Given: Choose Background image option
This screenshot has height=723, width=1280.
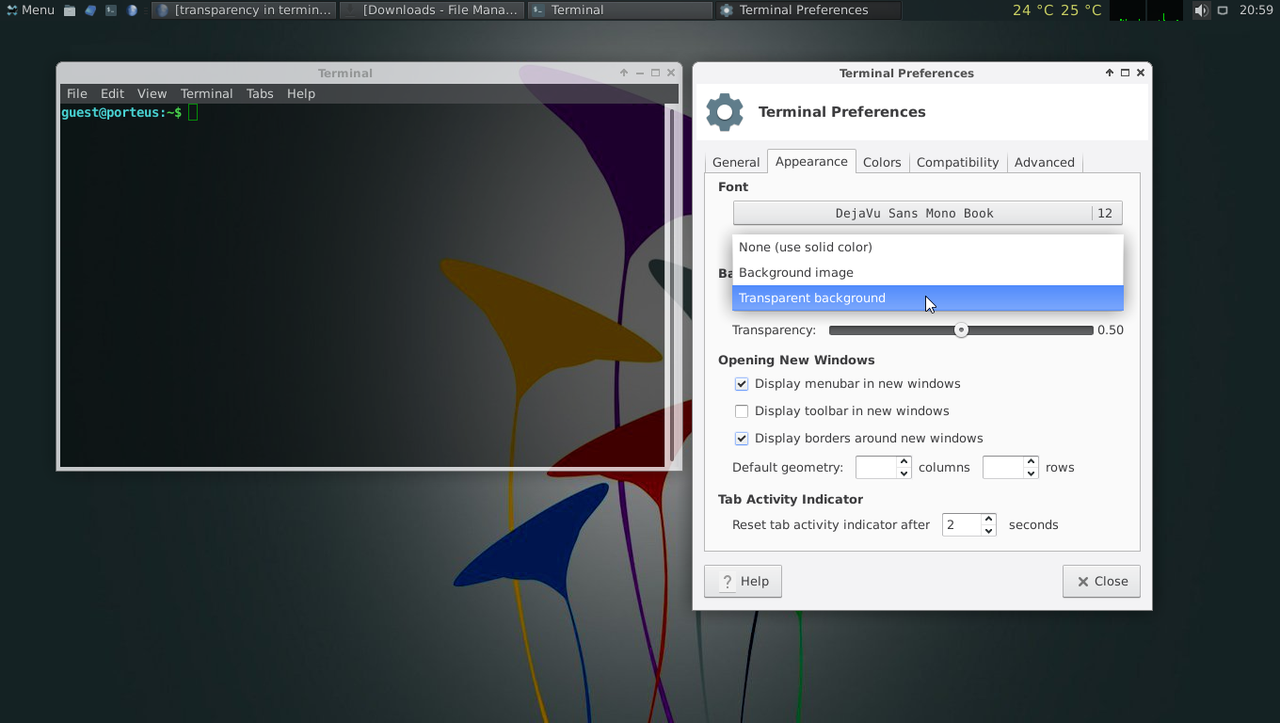Looking at the screenshot, I should click(x=928, y=272).
